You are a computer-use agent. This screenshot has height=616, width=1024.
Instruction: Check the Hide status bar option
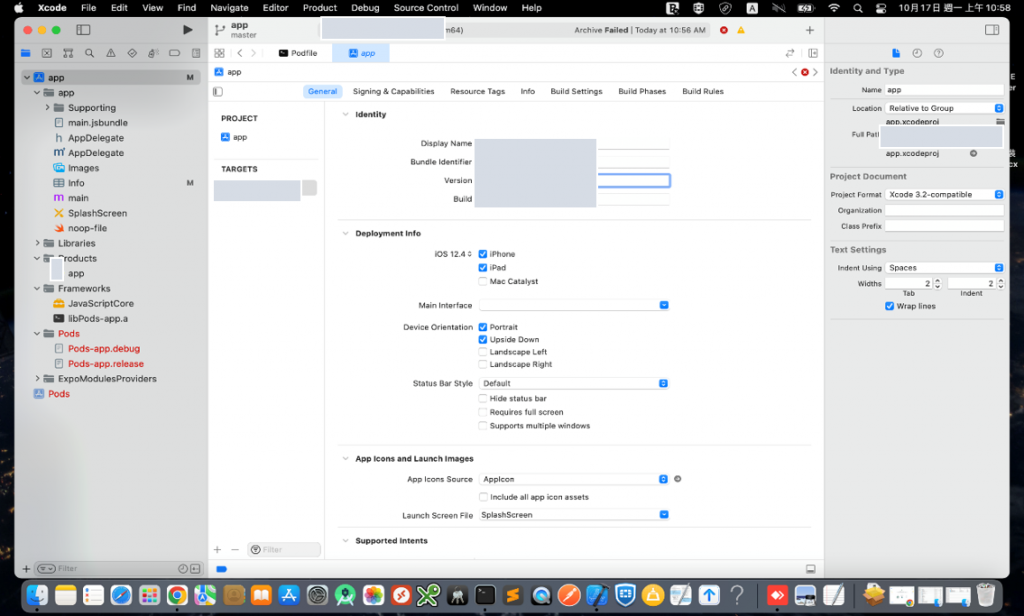tap(483, 398)
